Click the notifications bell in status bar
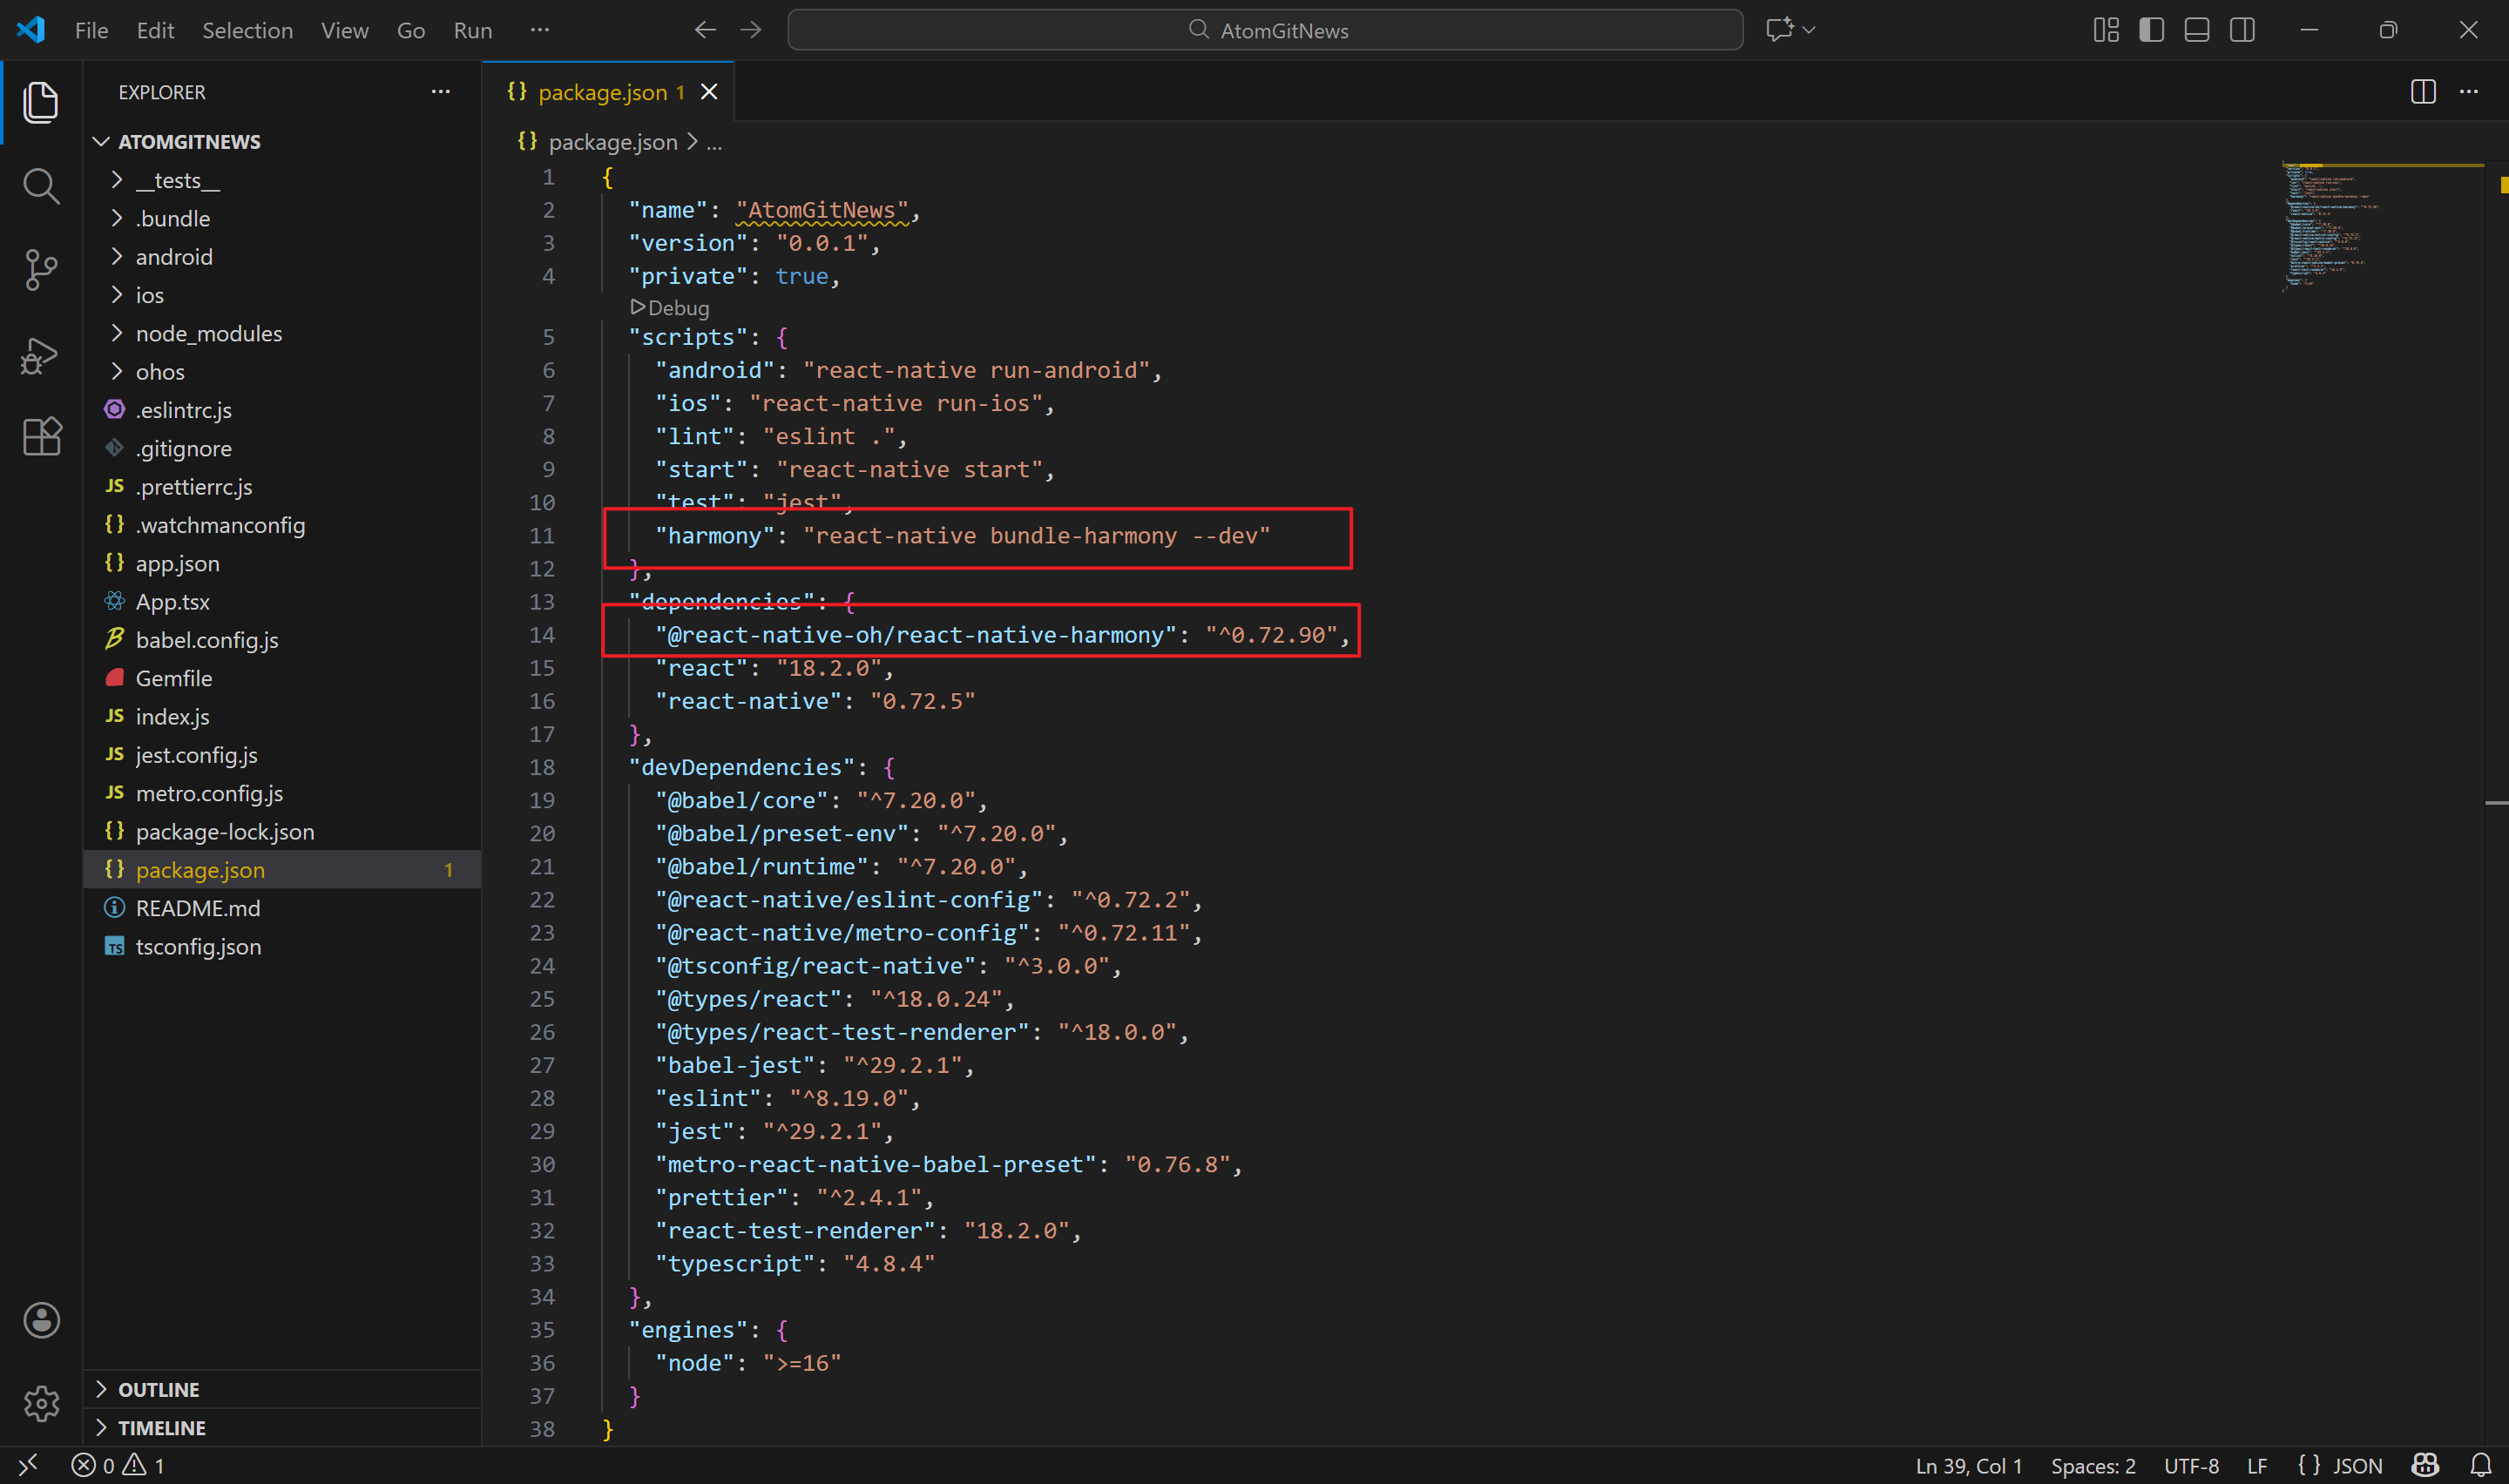The width and height of the screenshot is (2509, 1484). (2480, 1466)
